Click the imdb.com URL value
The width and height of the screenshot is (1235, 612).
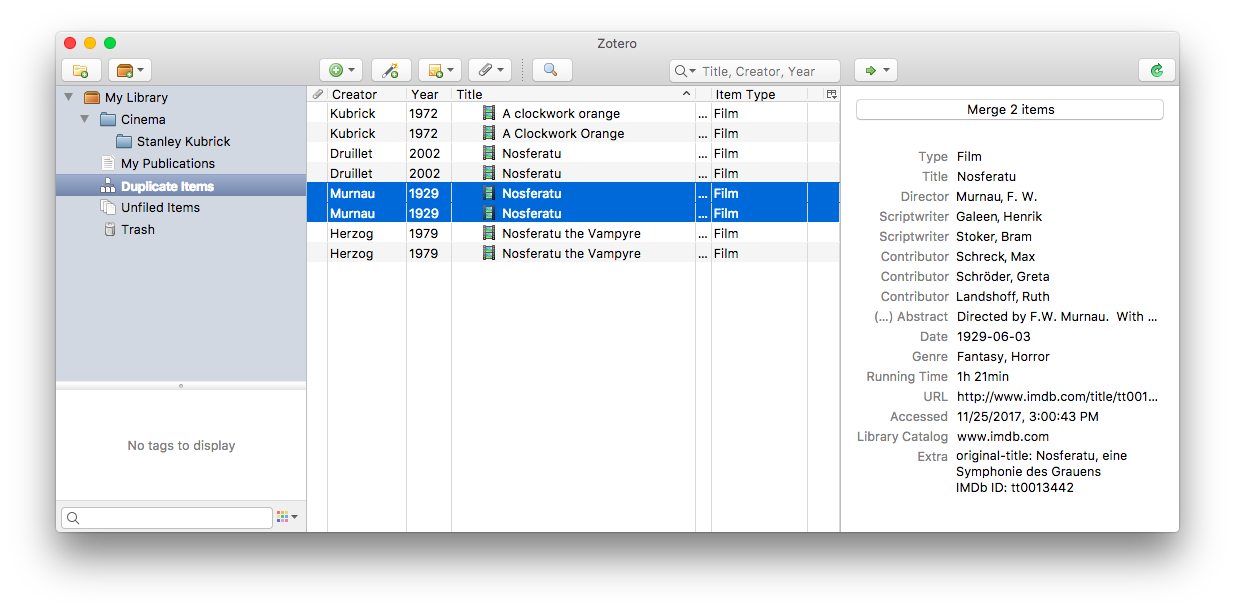[x=1058, y=396]
